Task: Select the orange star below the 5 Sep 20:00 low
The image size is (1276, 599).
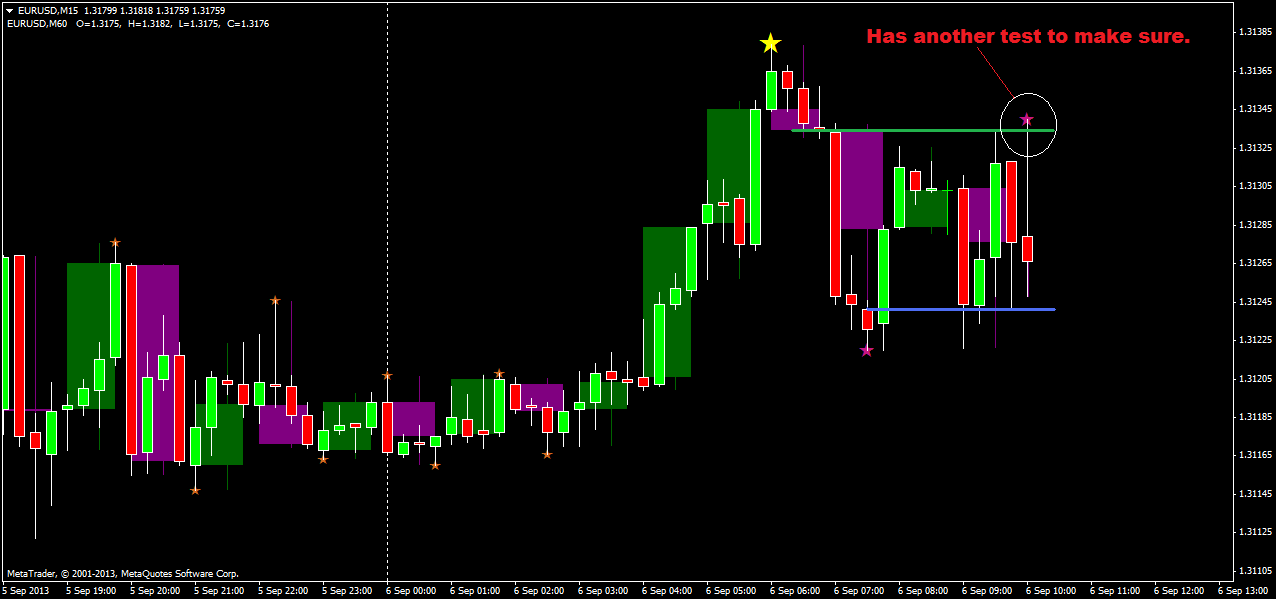Action: point(195,490)
